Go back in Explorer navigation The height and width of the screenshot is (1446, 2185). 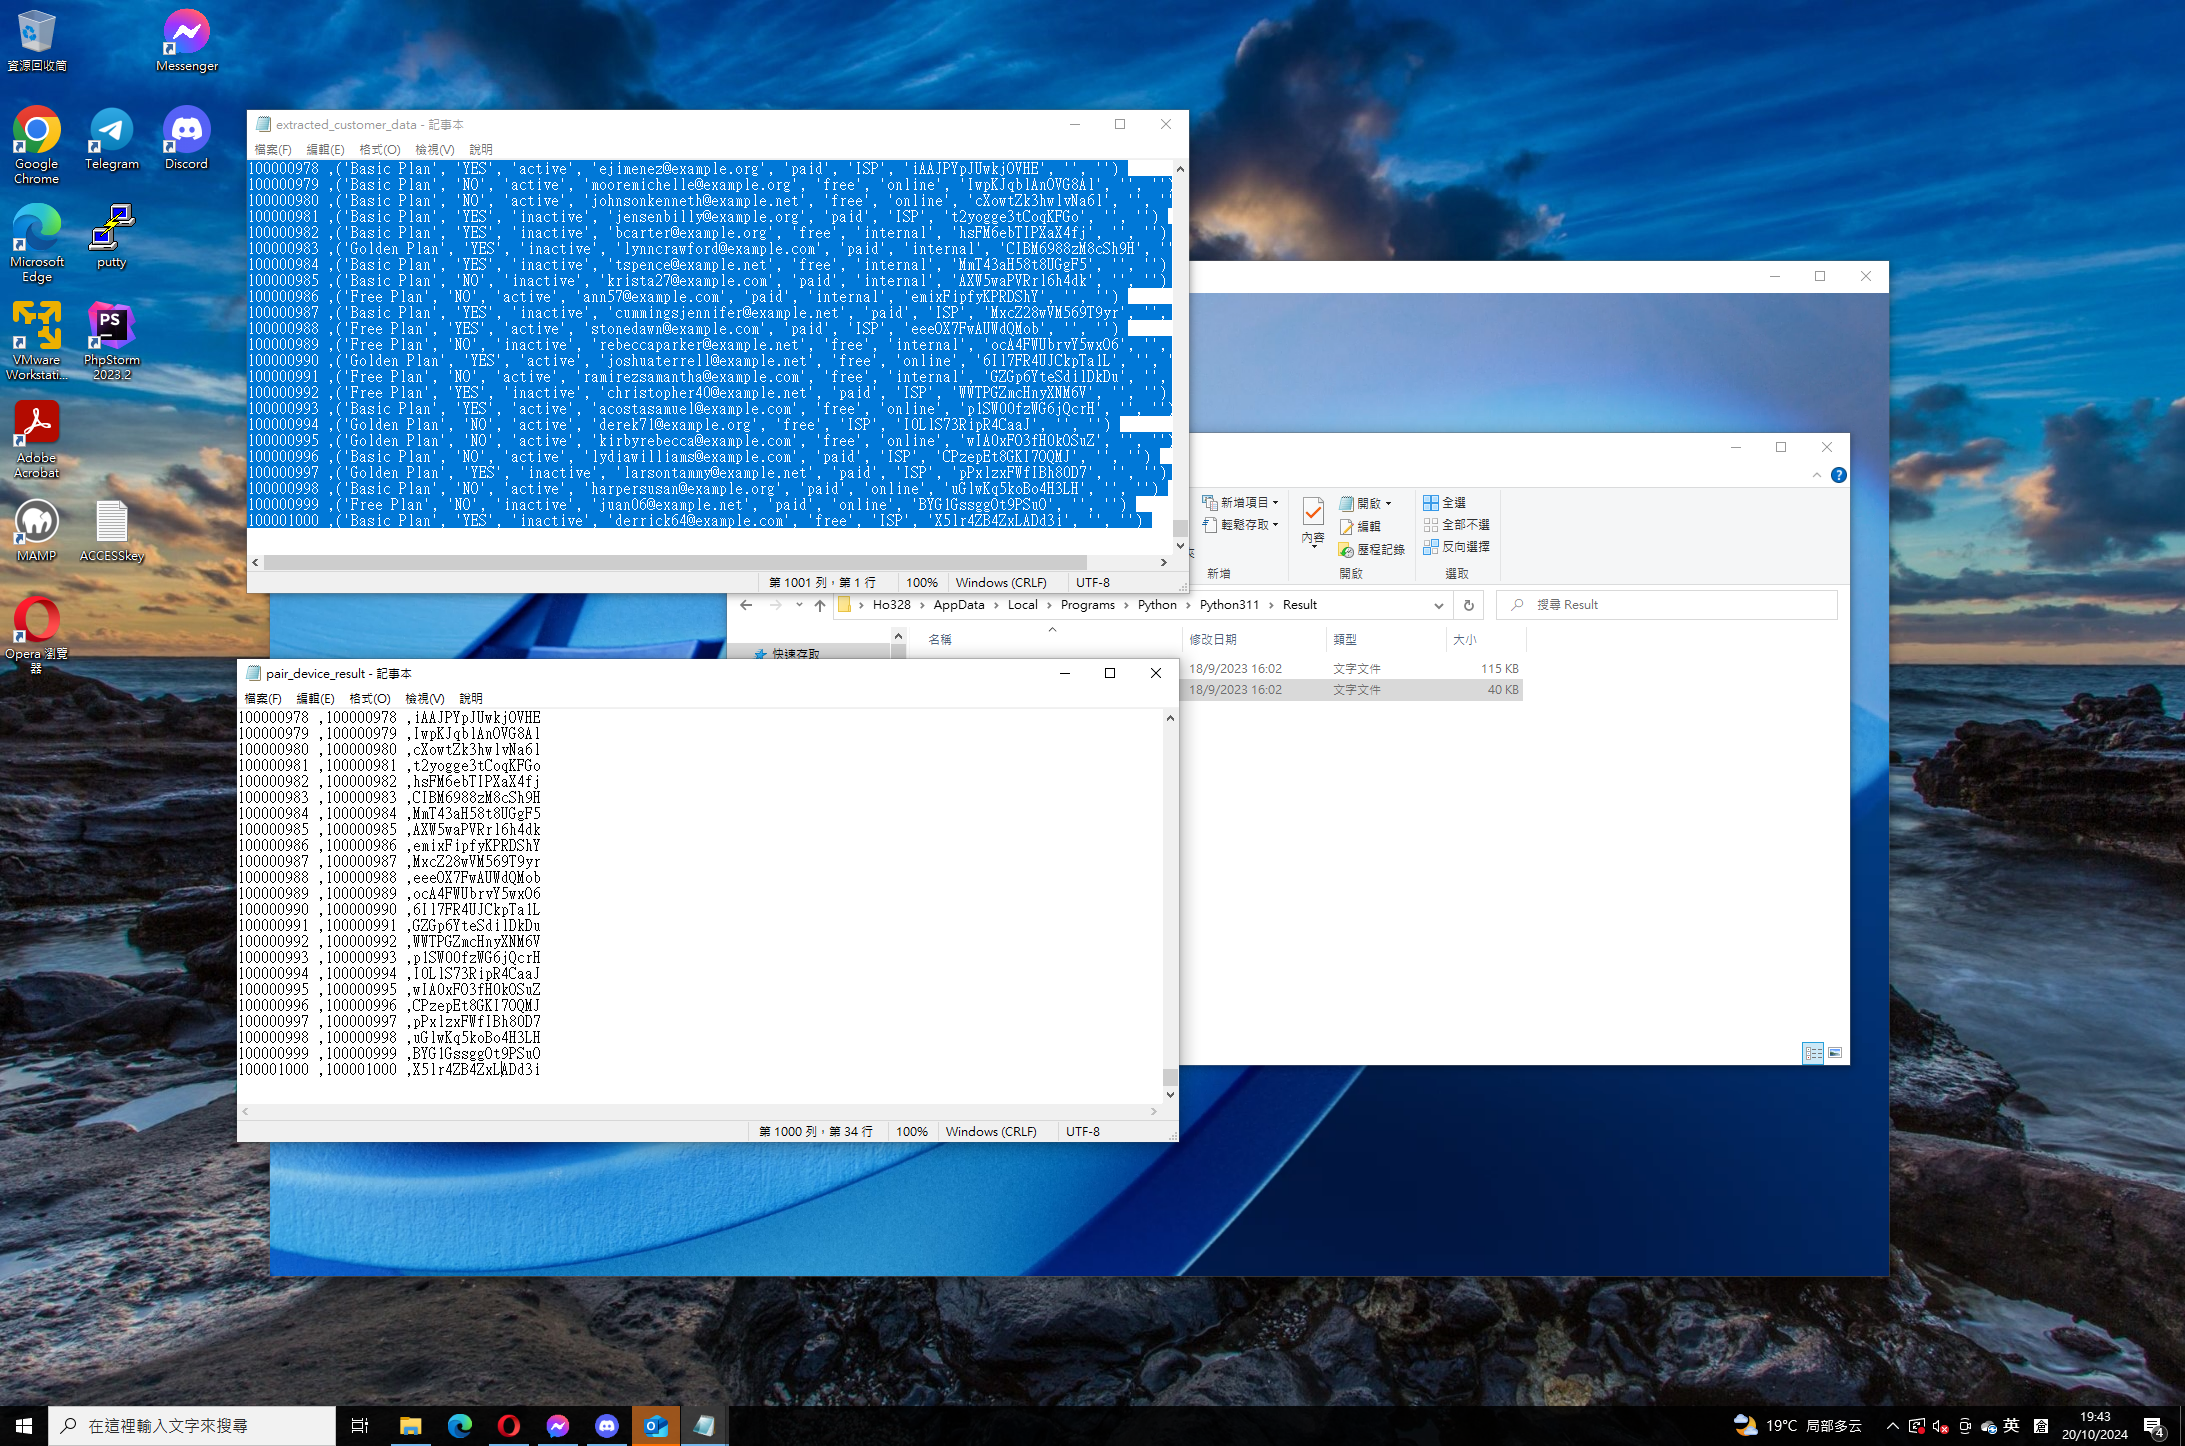click(x=746, y=605)
